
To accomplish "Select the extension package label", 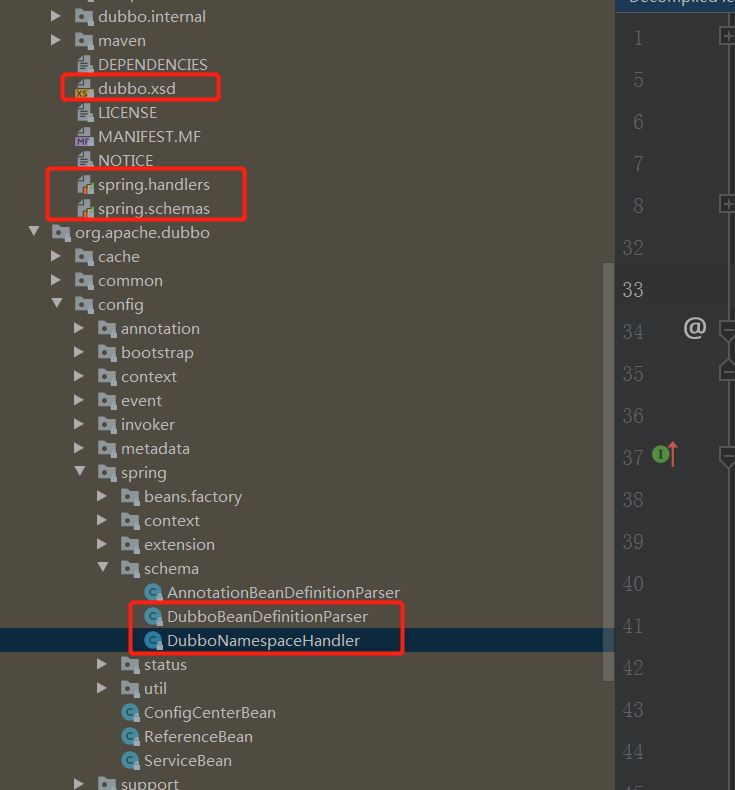I will [179, 545].
